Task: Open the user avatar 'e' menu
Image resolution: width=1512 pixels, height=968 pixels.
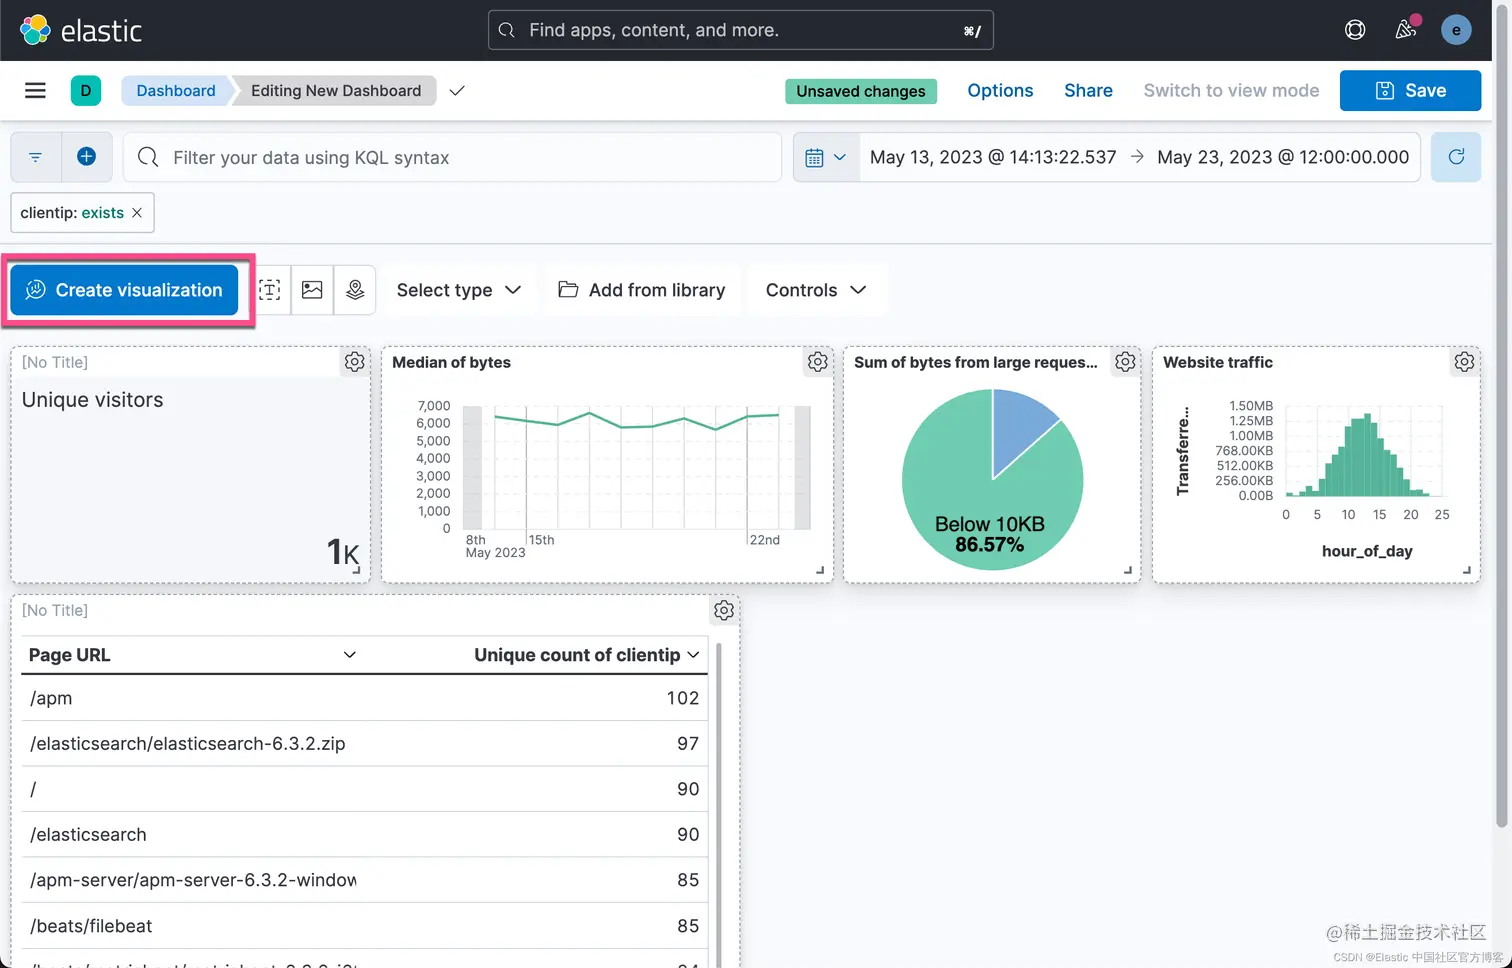Action: (x=1456, y=30)
